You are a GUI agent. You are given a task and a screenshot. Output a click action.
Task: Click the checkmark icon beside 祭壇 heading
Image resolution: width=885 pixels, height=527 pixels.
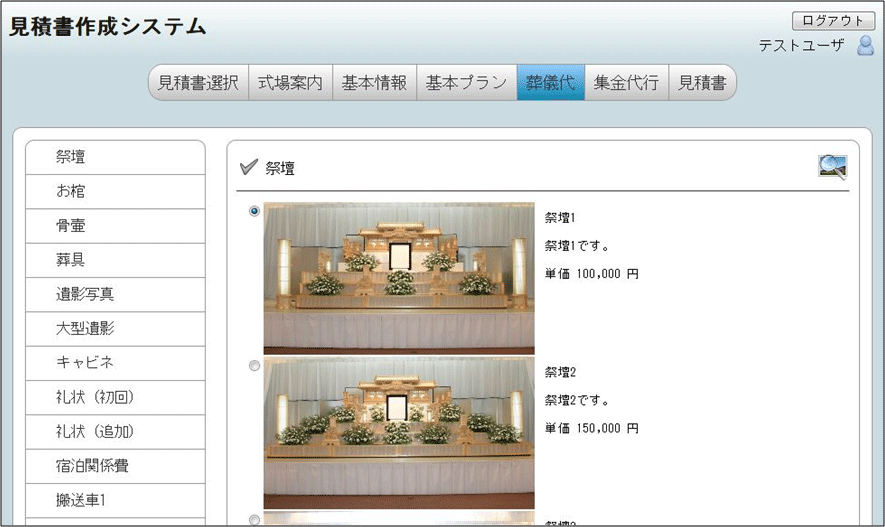(x=248, y=167)
